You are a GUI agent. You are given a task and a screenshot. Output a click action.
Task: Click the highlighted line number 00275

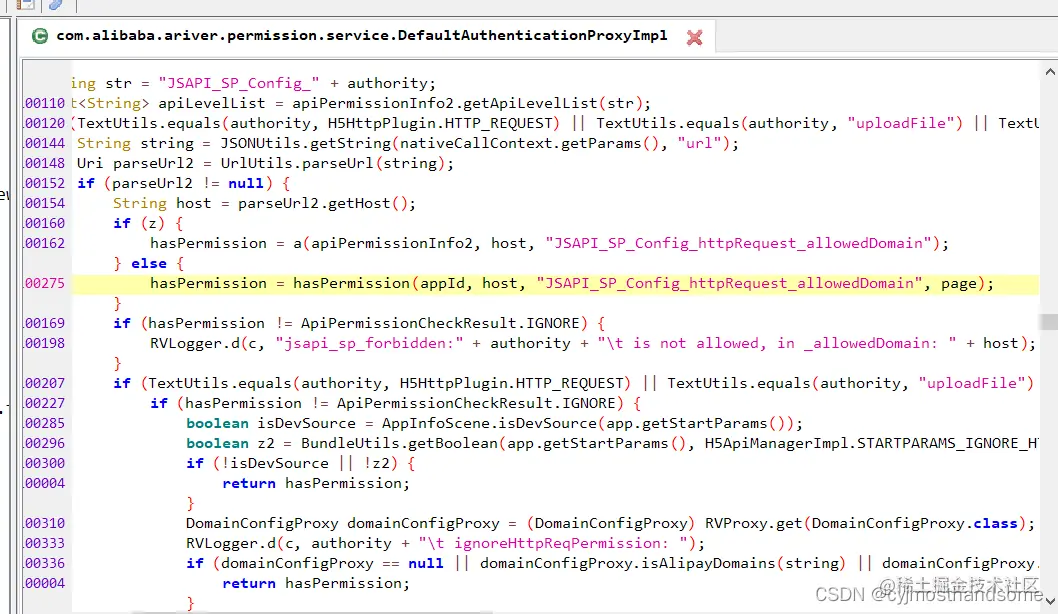pos(45,283)
